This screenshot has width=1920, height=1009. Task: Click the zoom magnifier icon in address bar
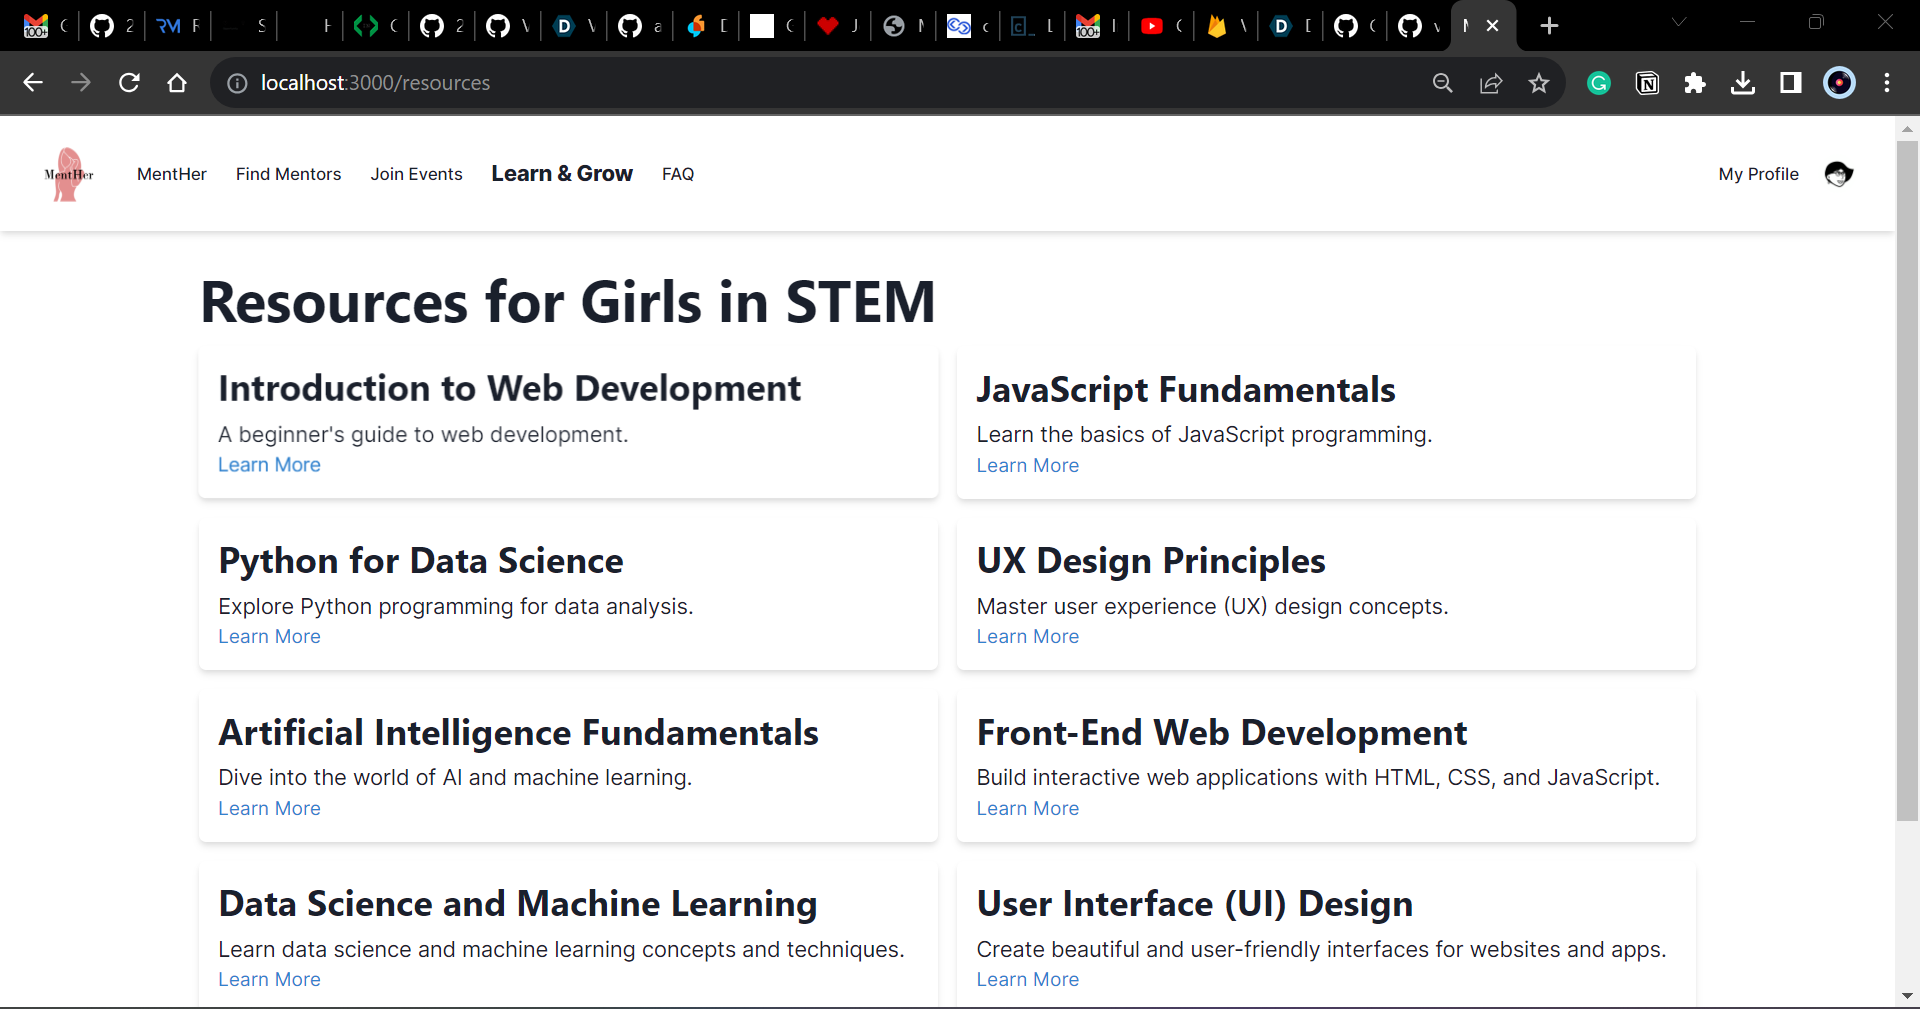click(x=1442, y=83)
